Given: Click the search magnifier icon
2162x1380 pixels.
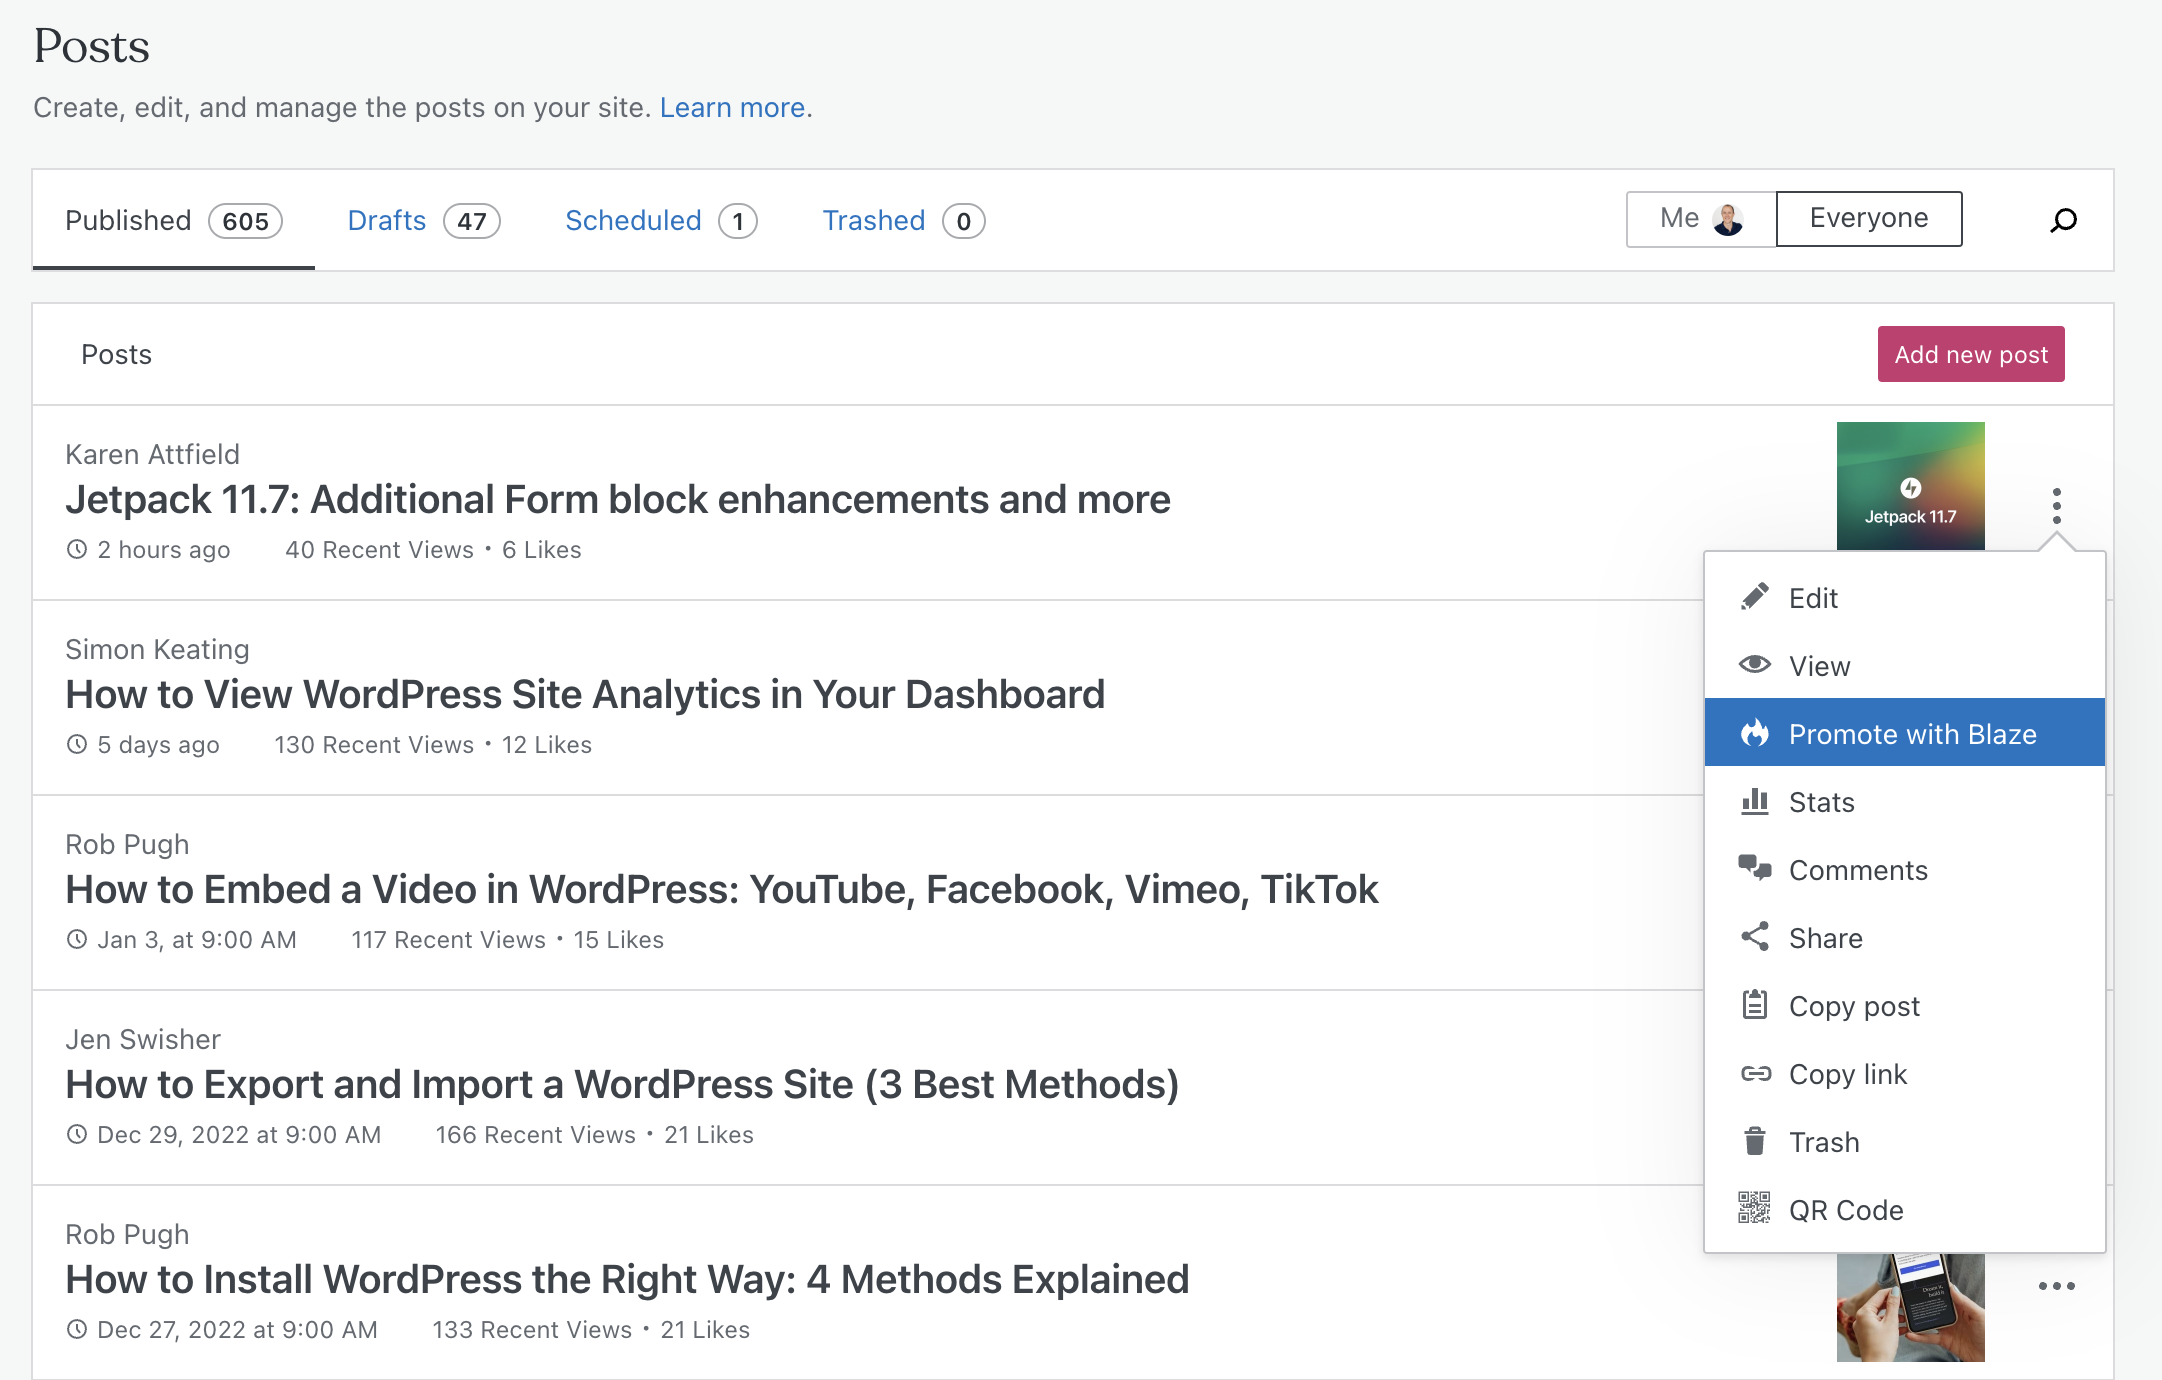Looking at the screenshot, I should coord(2063,220).
